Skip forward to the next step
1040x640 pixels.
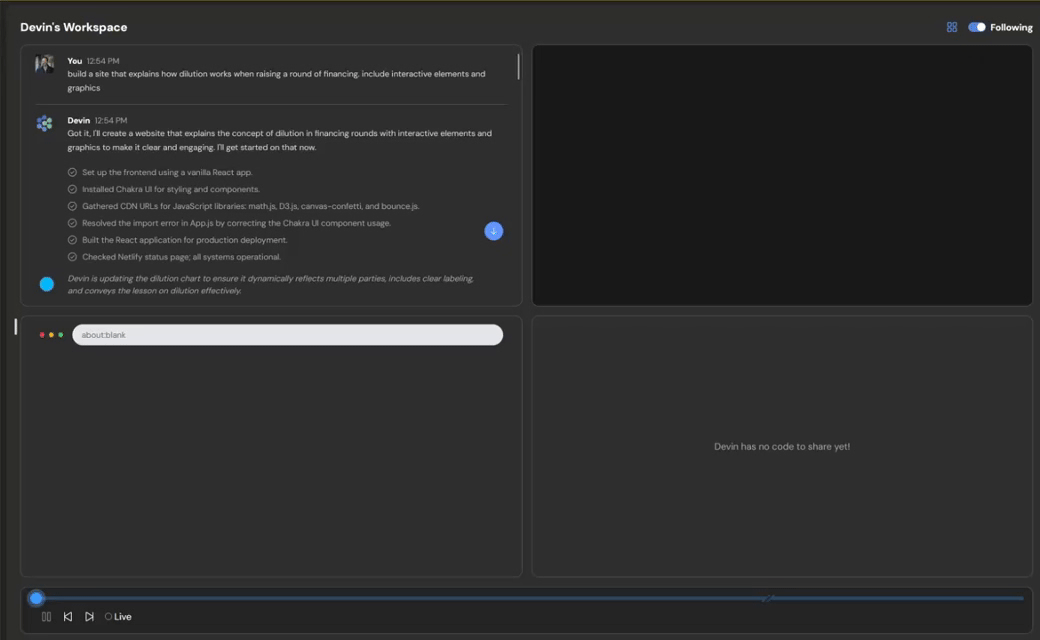click(x=89, y=617)
